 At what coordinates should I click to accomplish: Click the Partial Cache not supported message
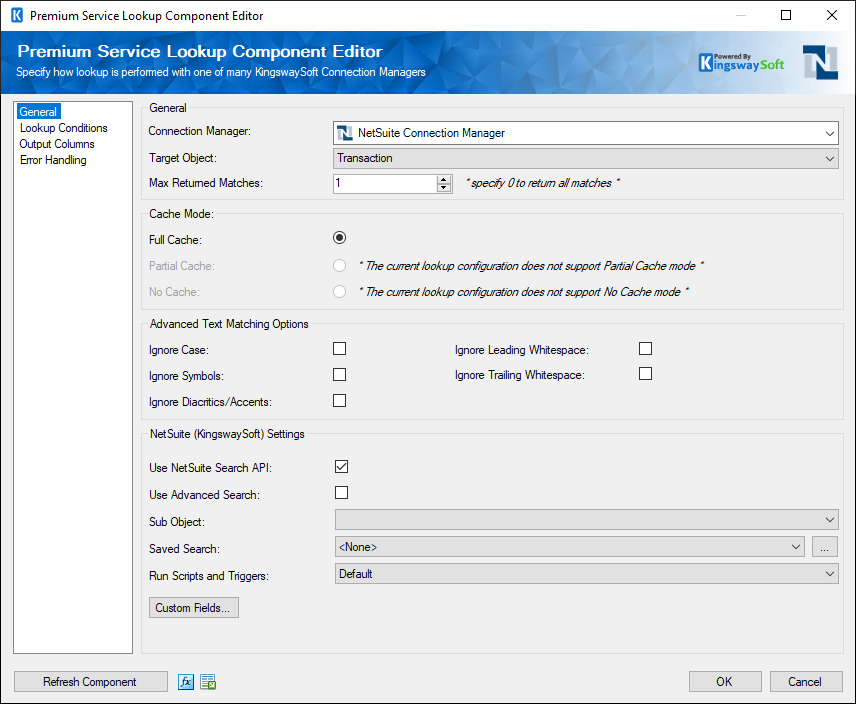[x=531, y=266]
